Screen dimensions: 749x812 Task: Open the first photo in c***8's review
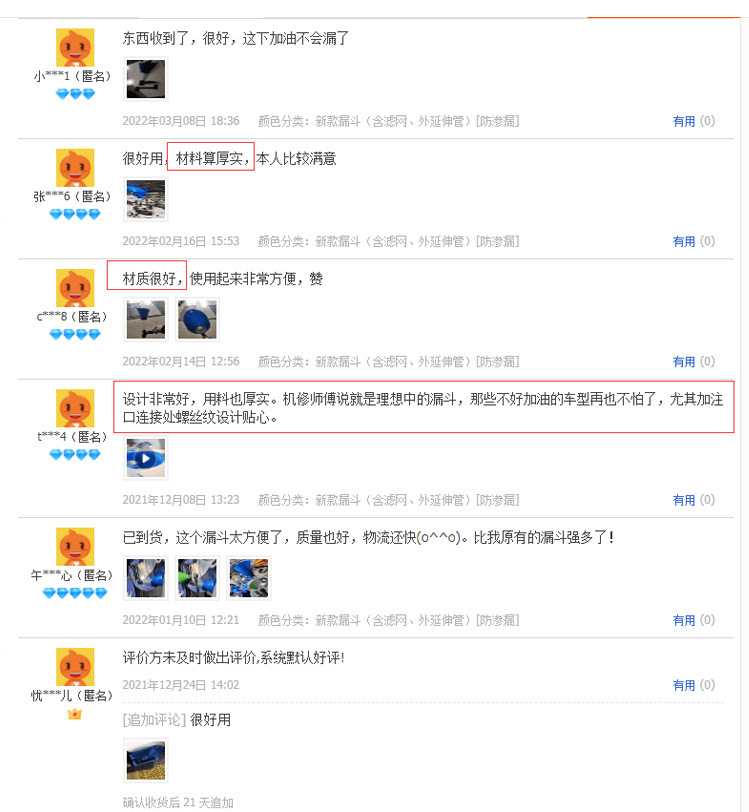146,320
